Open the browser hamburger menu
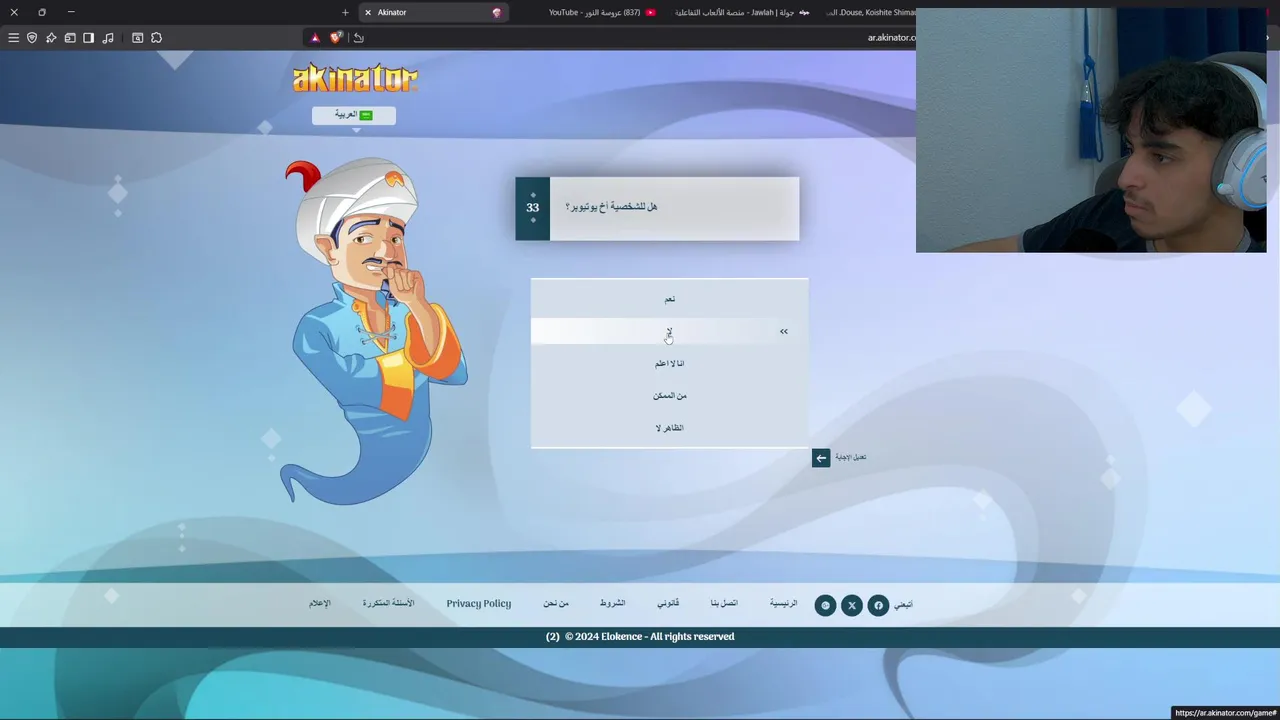The width and height of the screenshot is (1280, 720). [13, 38]
